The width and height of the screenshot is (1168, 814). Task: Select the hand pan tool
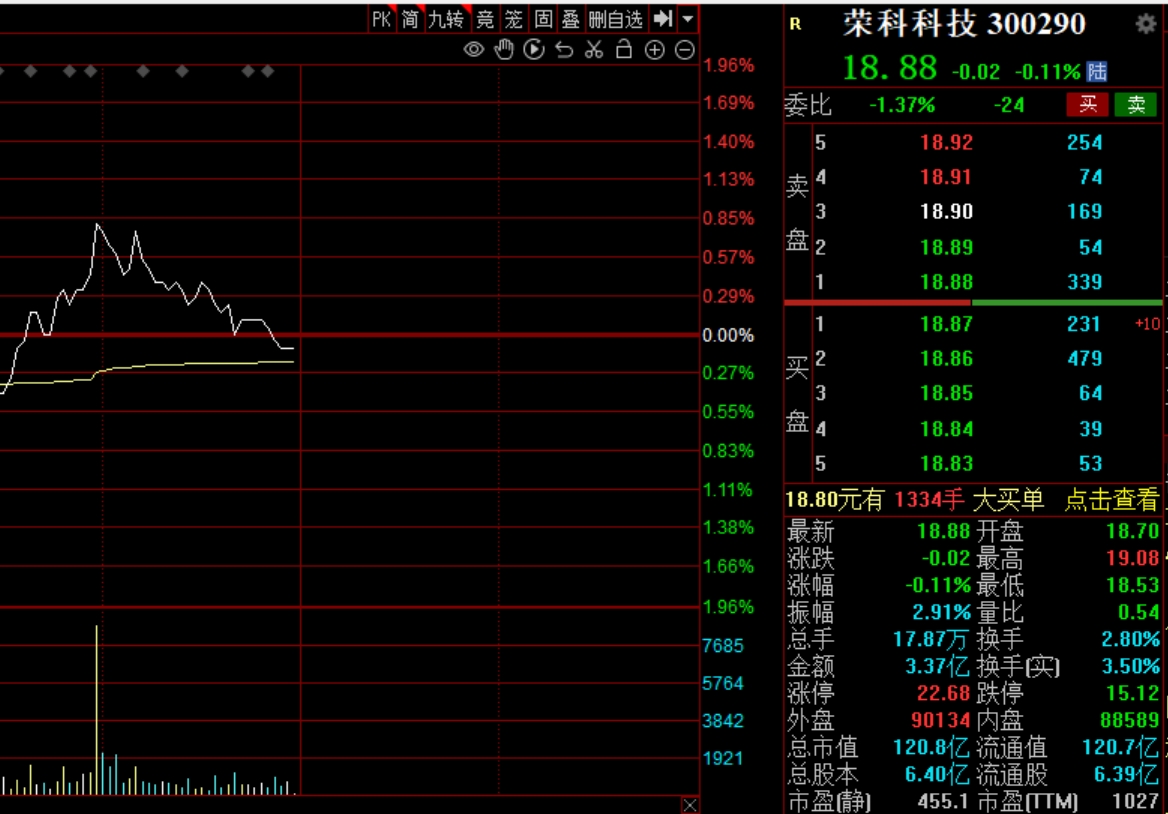point(504,50)
